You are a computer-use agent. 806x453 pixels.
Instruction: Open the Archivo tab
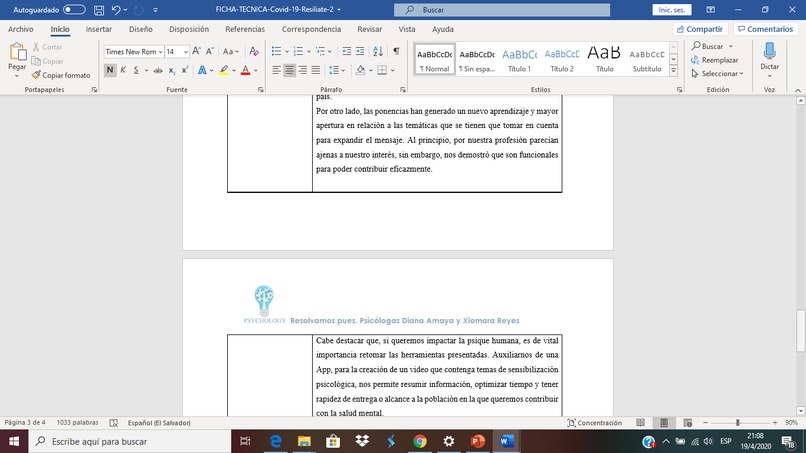21,29
